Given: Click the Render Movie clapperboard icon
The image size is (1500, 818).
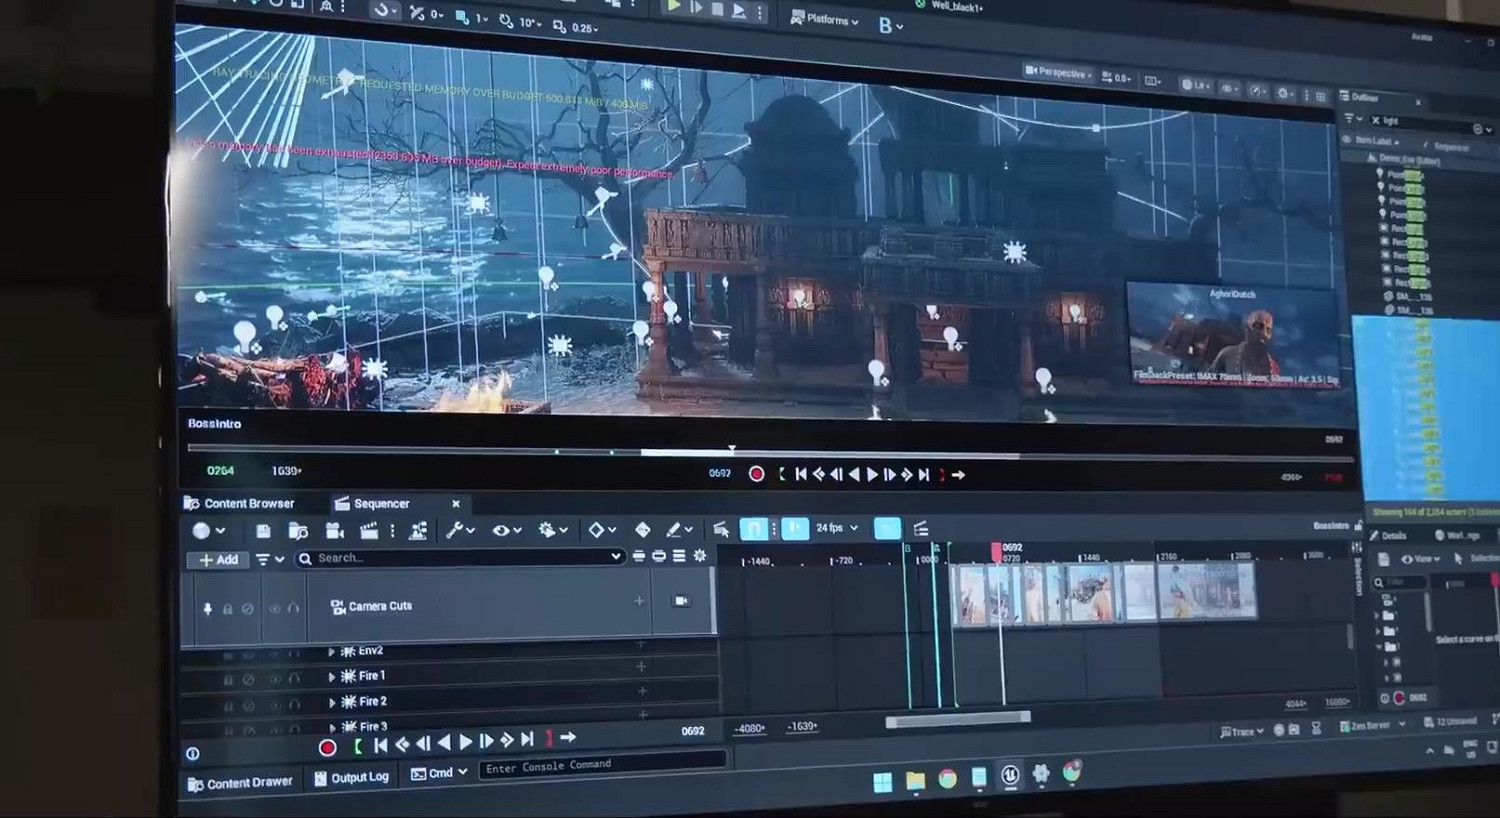Looking at the screenshot, I should (369, 531).
